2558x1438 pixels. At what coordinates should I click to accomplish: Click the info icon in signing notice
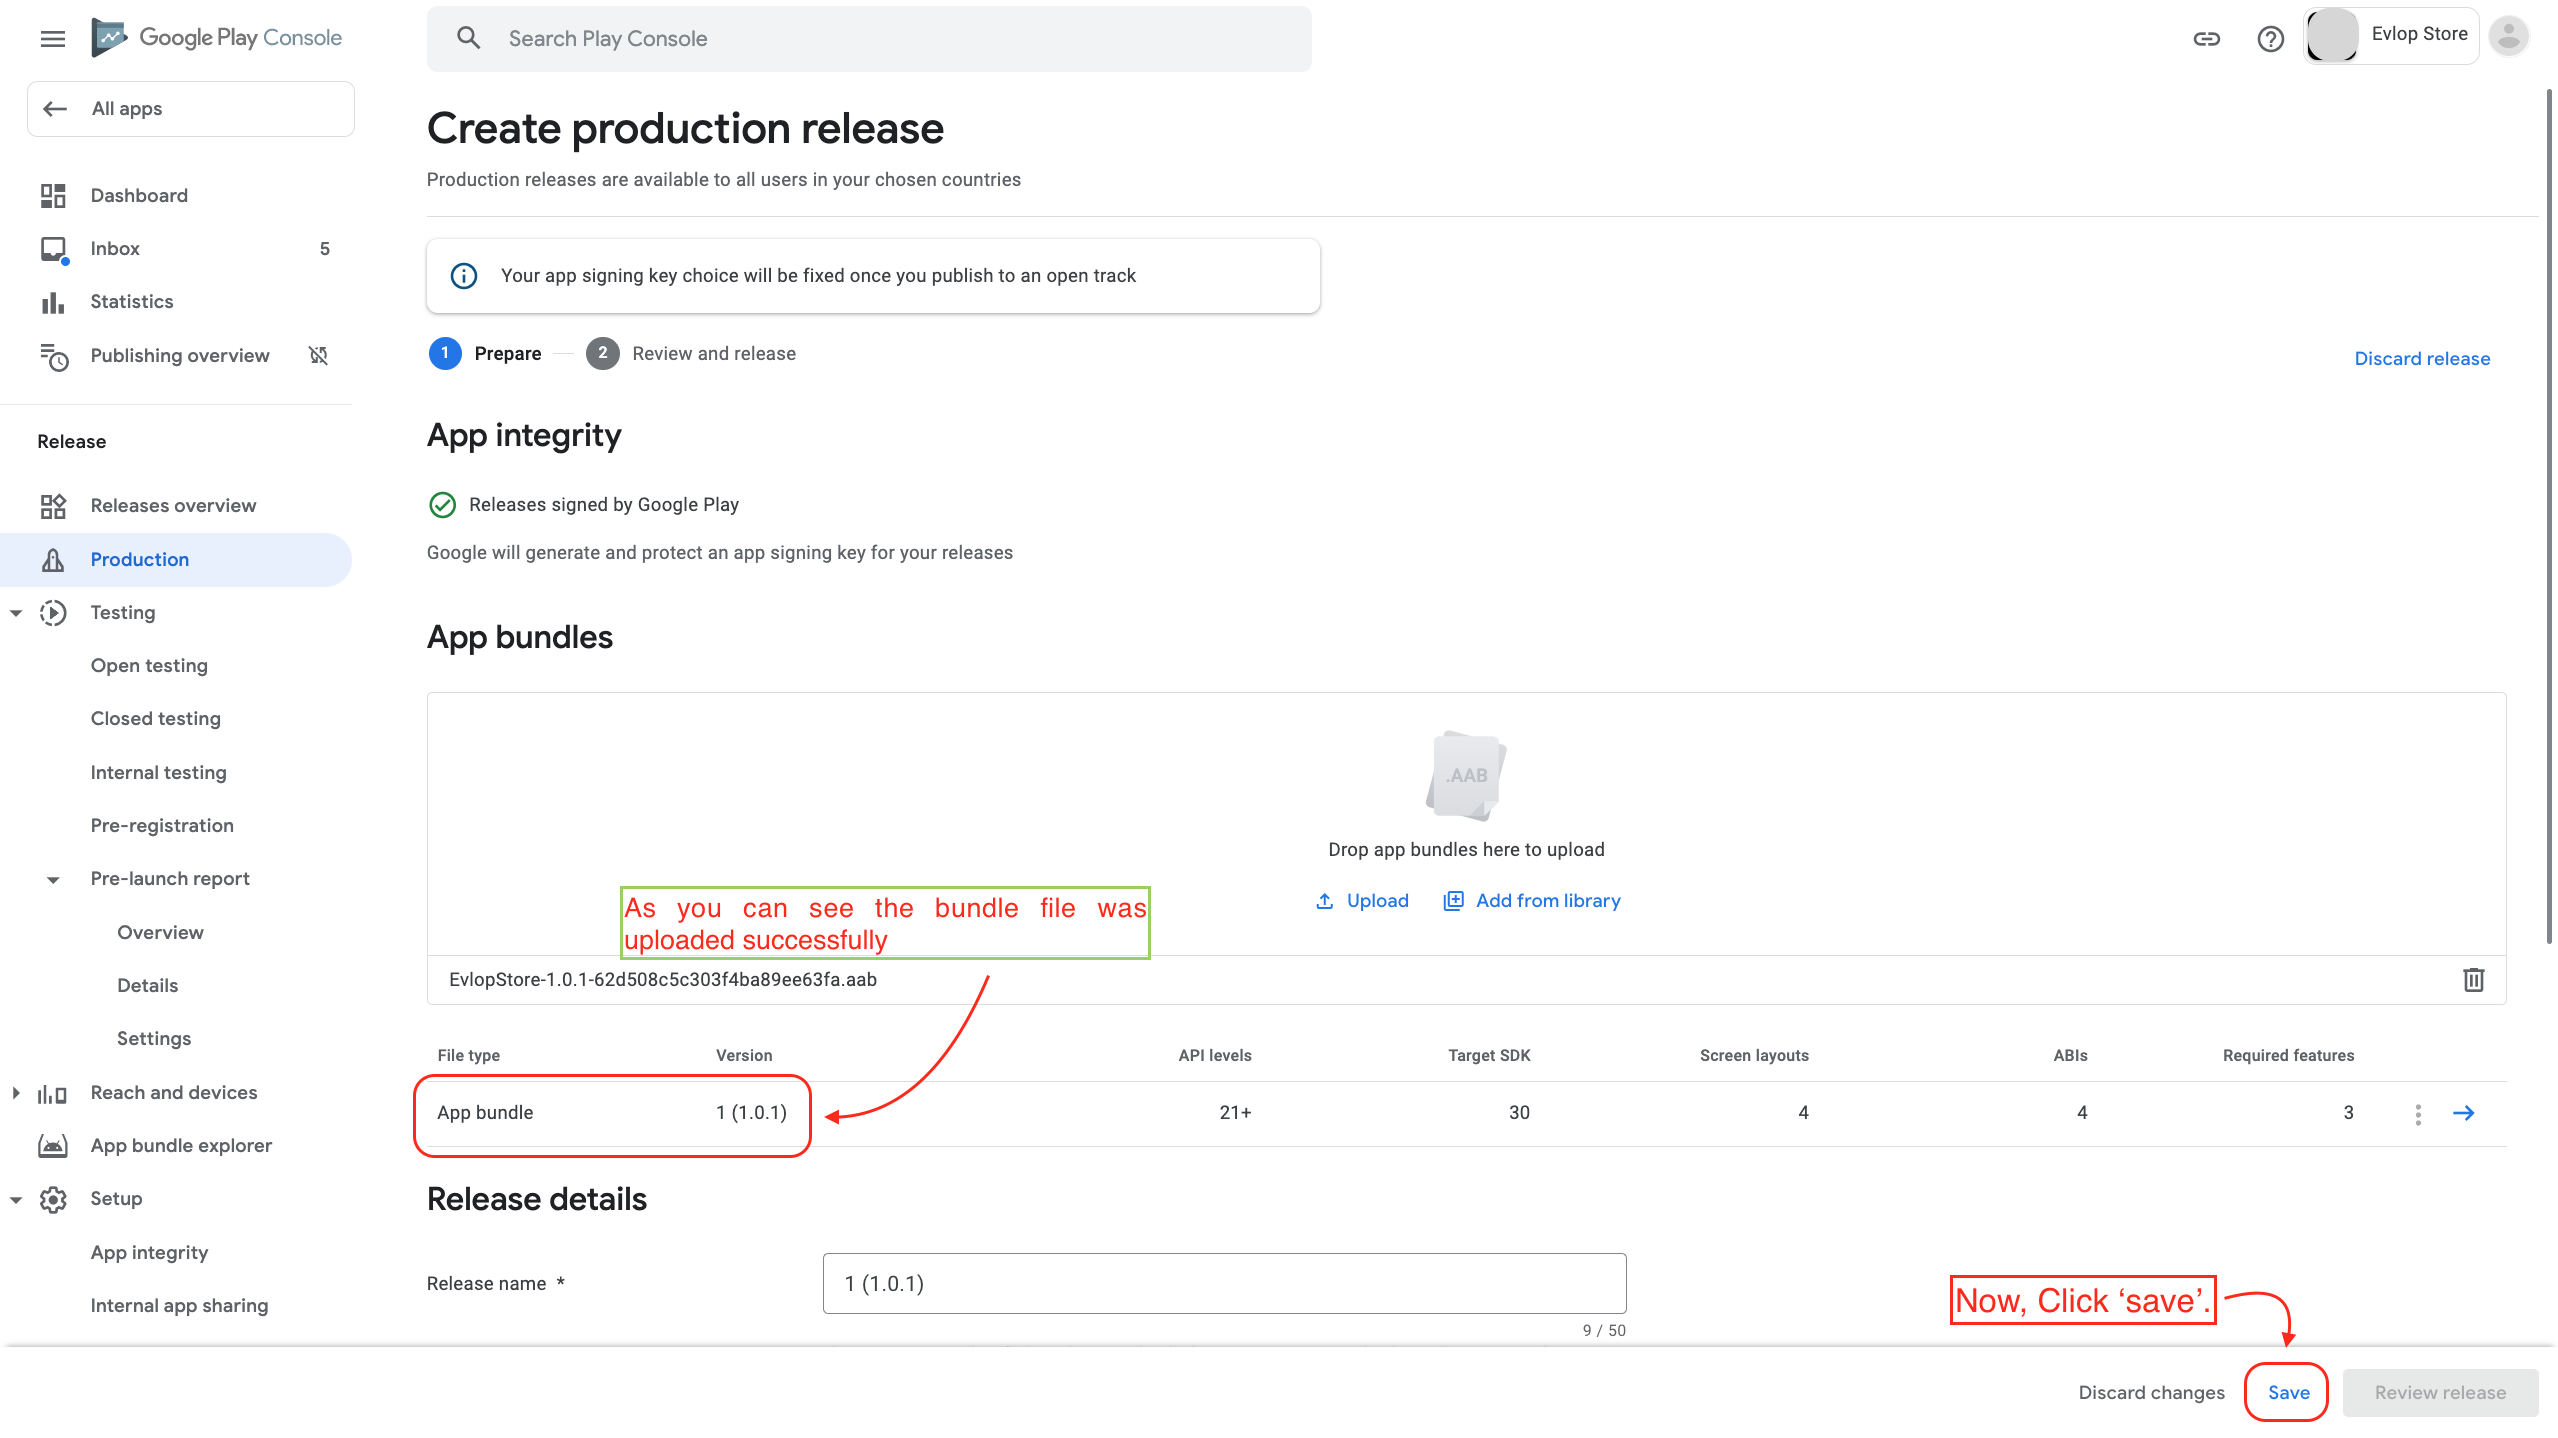coord(464,275)
